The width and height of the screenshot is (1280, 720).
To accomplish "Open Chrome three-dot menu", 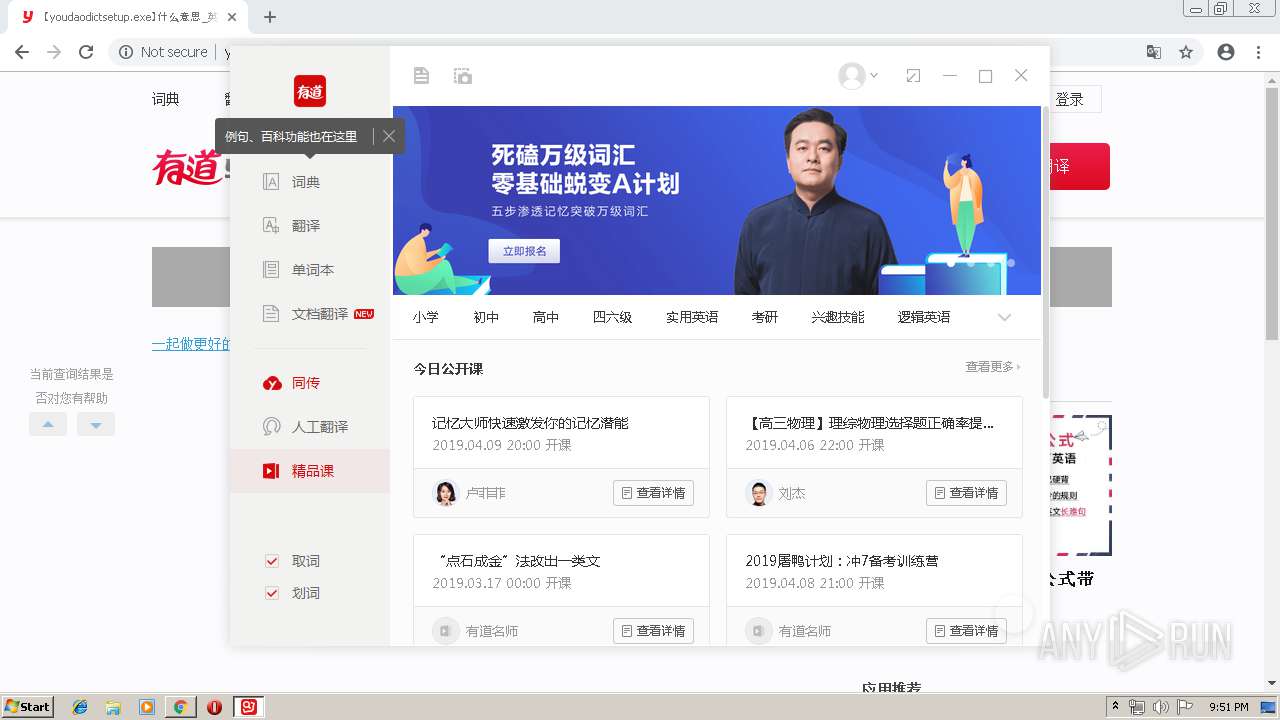I will point(1258,52).
